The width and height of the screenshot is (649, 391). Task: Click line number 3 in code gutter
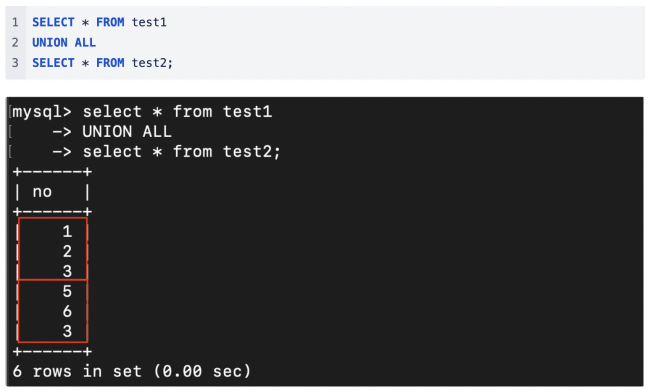coord(15,62)
